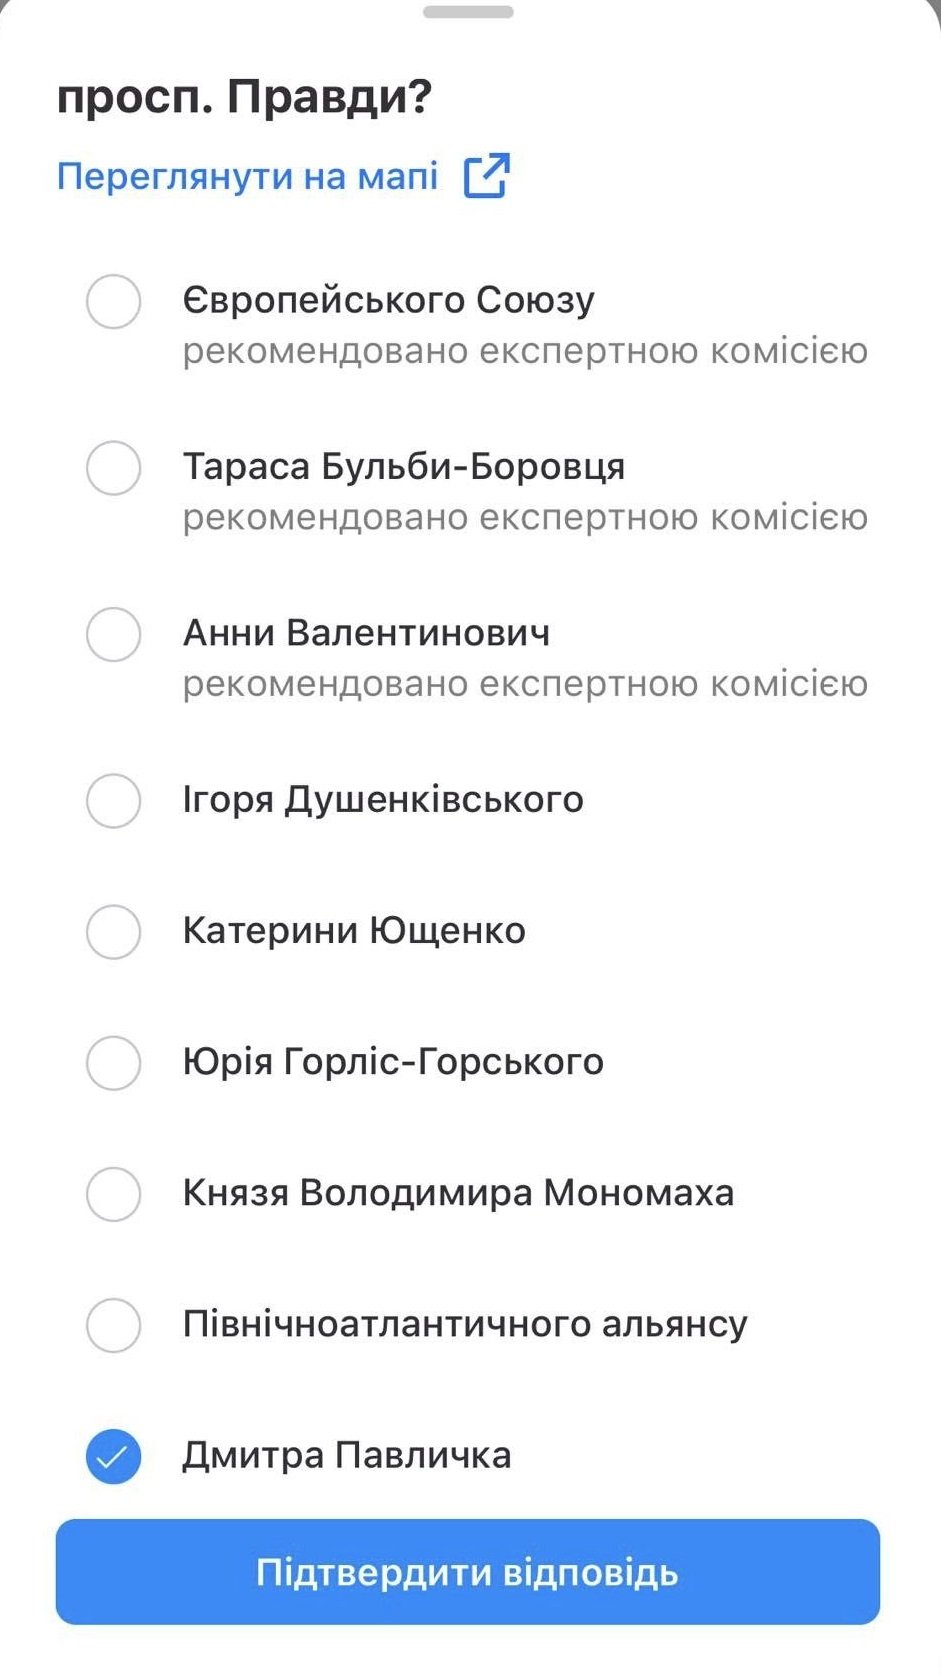Click the 'Європейського Союзу' option label
Viewport: 941px width, 1677px height.
[x=388, y=300]
